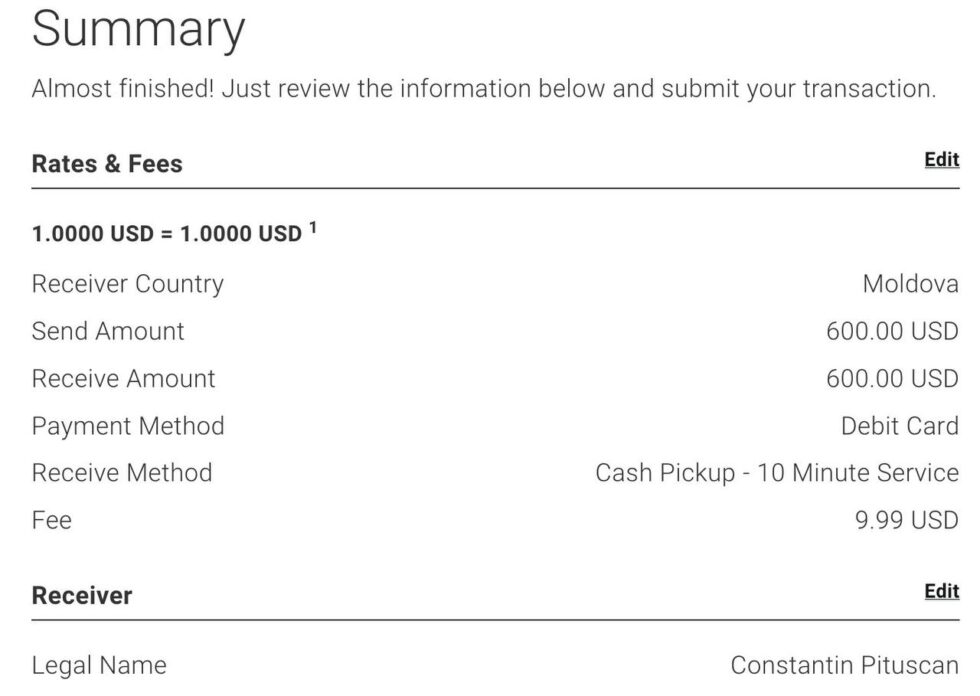Click the Receive Method label
The width and height of the screenshot is (980, 696).
[122, 472]
